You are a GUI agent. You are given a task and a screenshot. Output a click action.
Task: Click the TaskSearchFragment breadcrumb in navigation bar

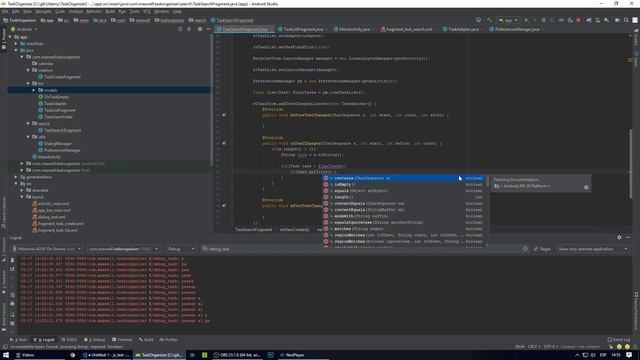(232, 20)
